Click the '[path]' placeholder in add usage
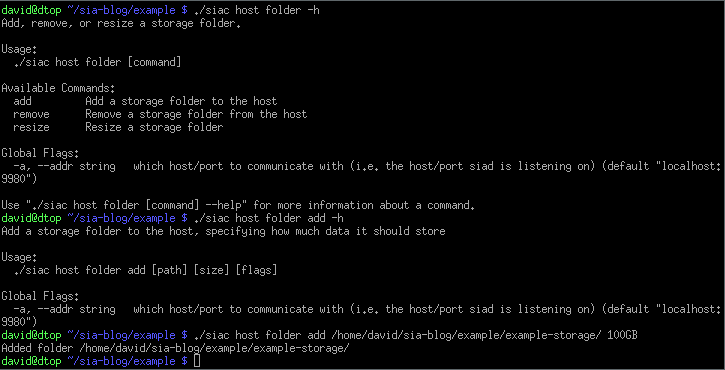 [x=170, y=270]
